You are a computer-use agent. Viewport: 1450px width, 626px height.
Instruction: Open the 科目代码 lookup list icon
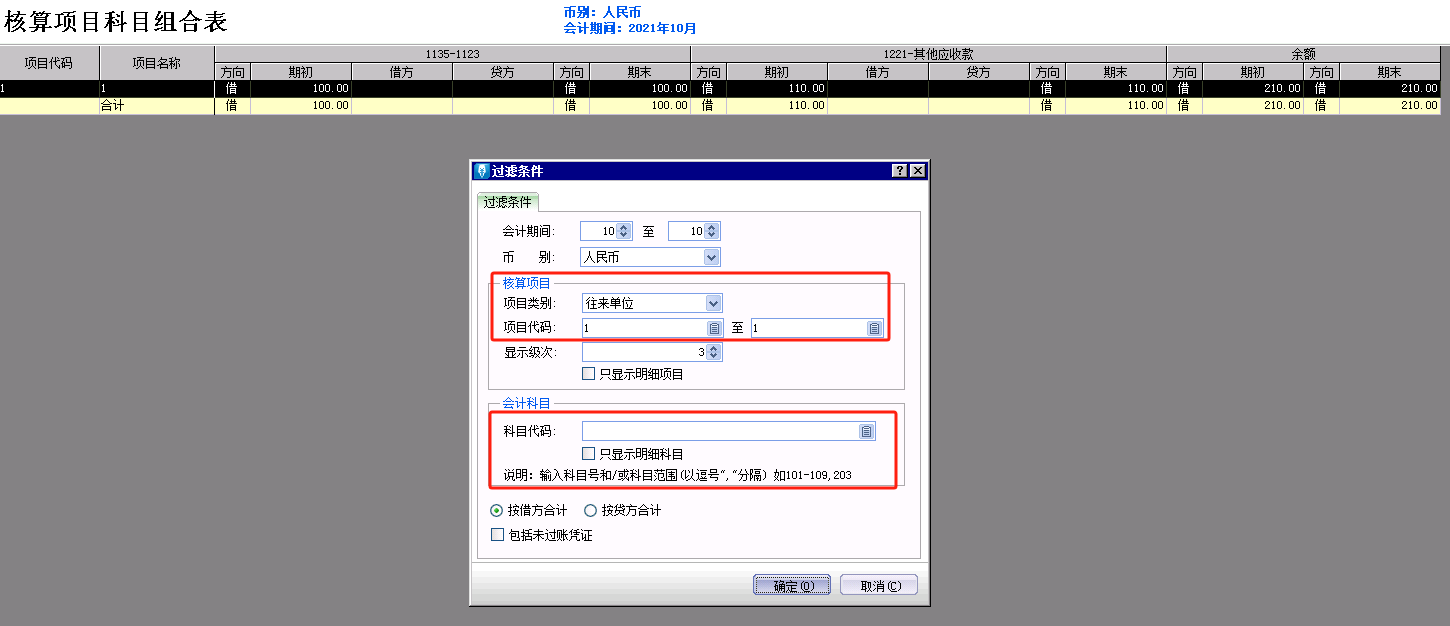[867, 431]
